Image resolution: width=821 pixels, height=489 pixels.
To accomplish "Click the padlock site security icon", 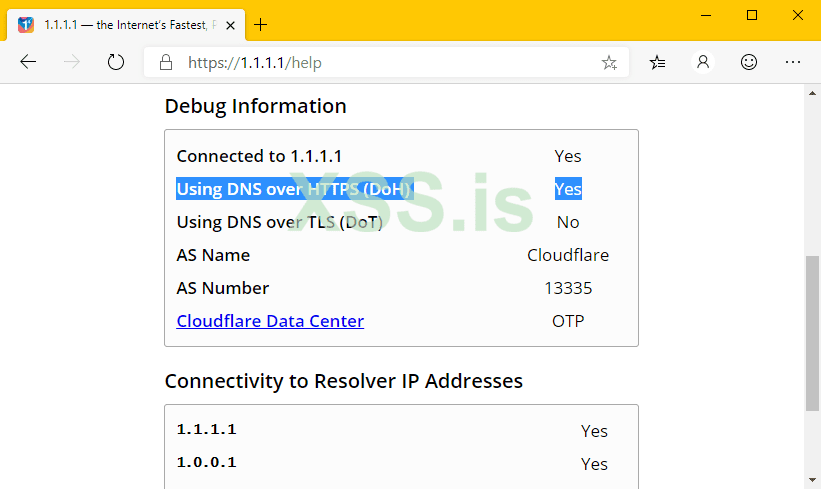I will click(166, 63).
